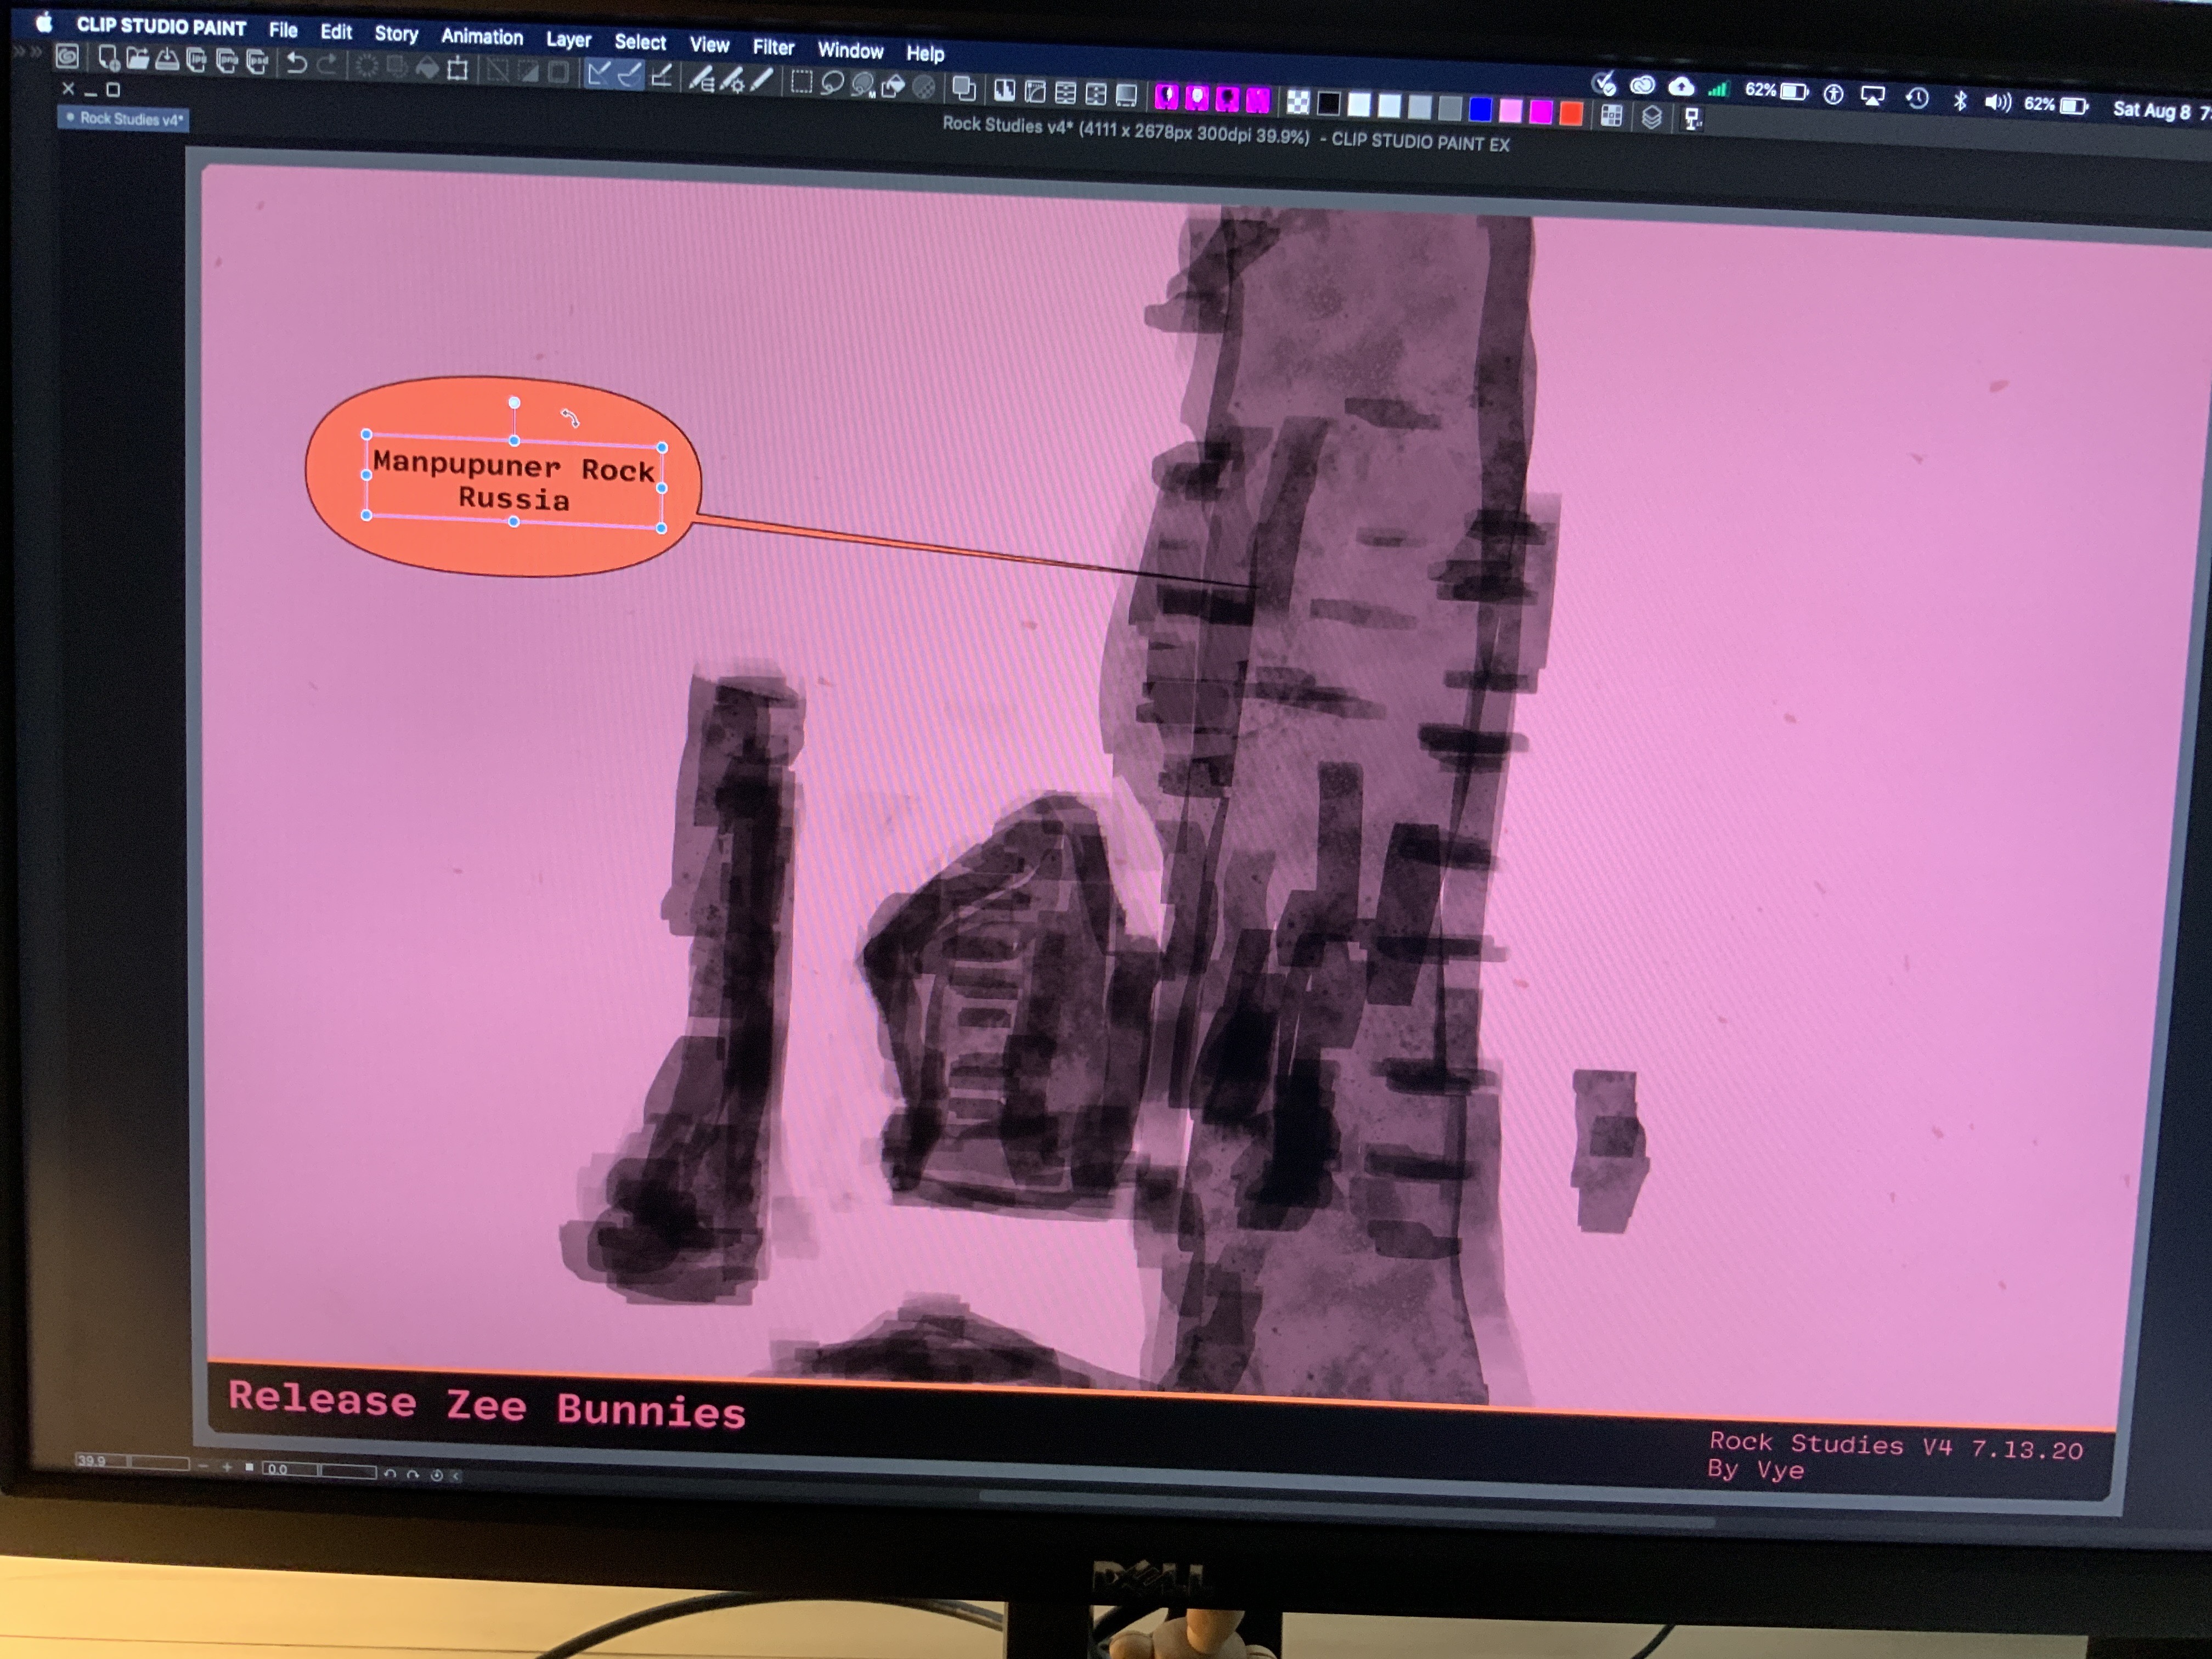
Task: Click the pen-with-gear settings icon
Action: tap(732, 80)
